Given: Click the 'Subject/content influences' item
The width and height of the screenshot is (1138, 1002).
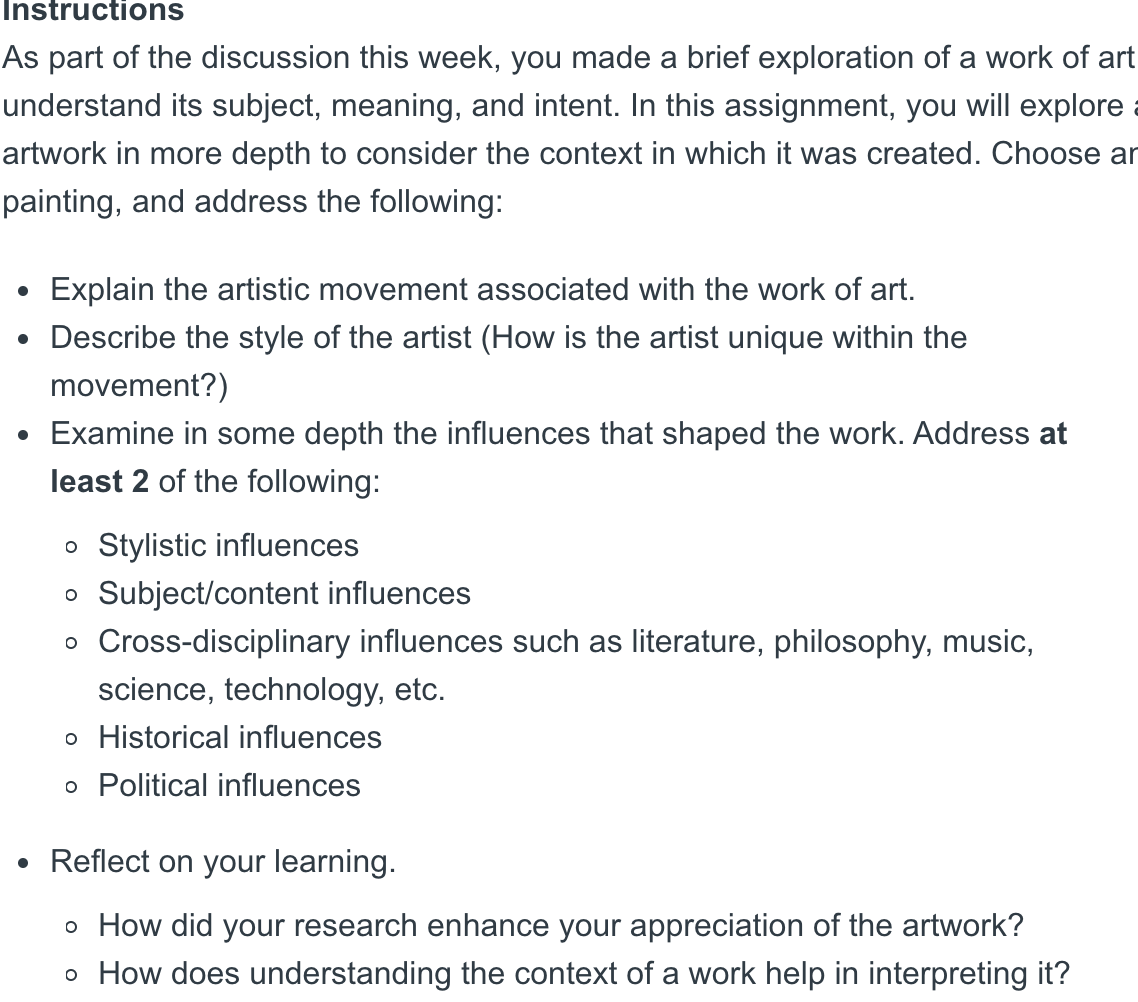Looking at the screenshot, I should [284, 594].
